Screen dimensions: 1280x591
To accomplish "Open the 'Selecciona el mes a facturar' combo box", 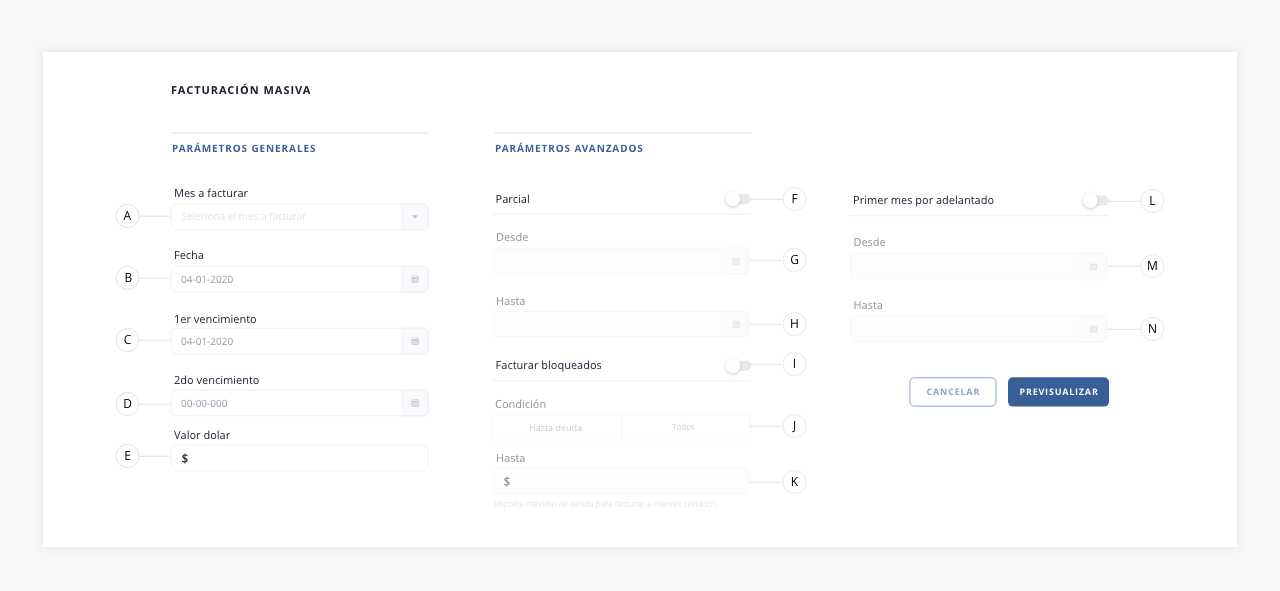I will [300, 217].
